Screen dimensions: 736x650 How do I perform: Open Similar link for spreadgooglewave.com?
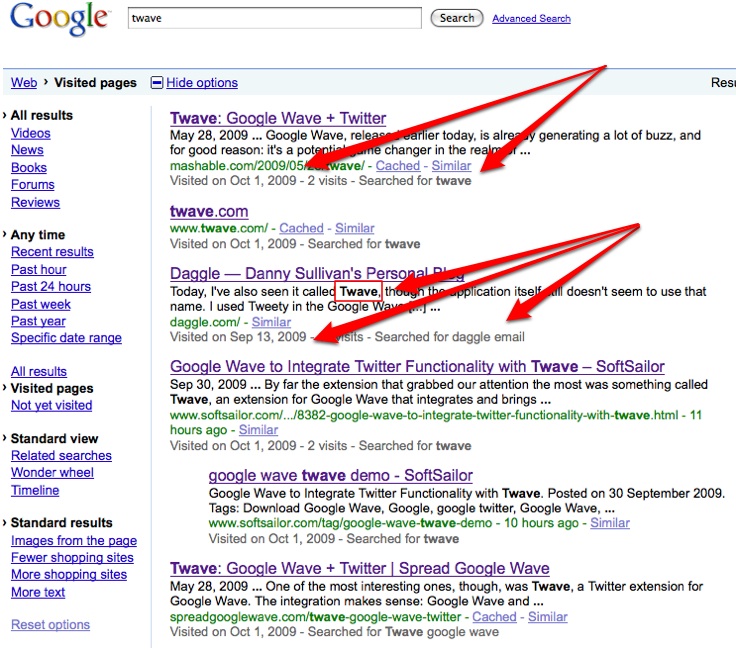547,617
